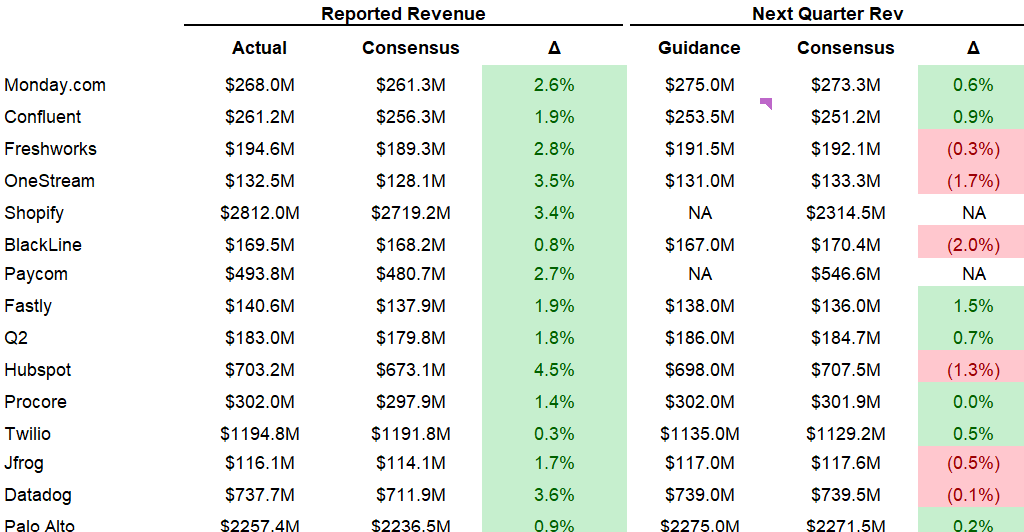This screenshot has width=1024, height=532.
Task: Click Freshworks guidance $191.5M
Action: click(x=699, y=149)
